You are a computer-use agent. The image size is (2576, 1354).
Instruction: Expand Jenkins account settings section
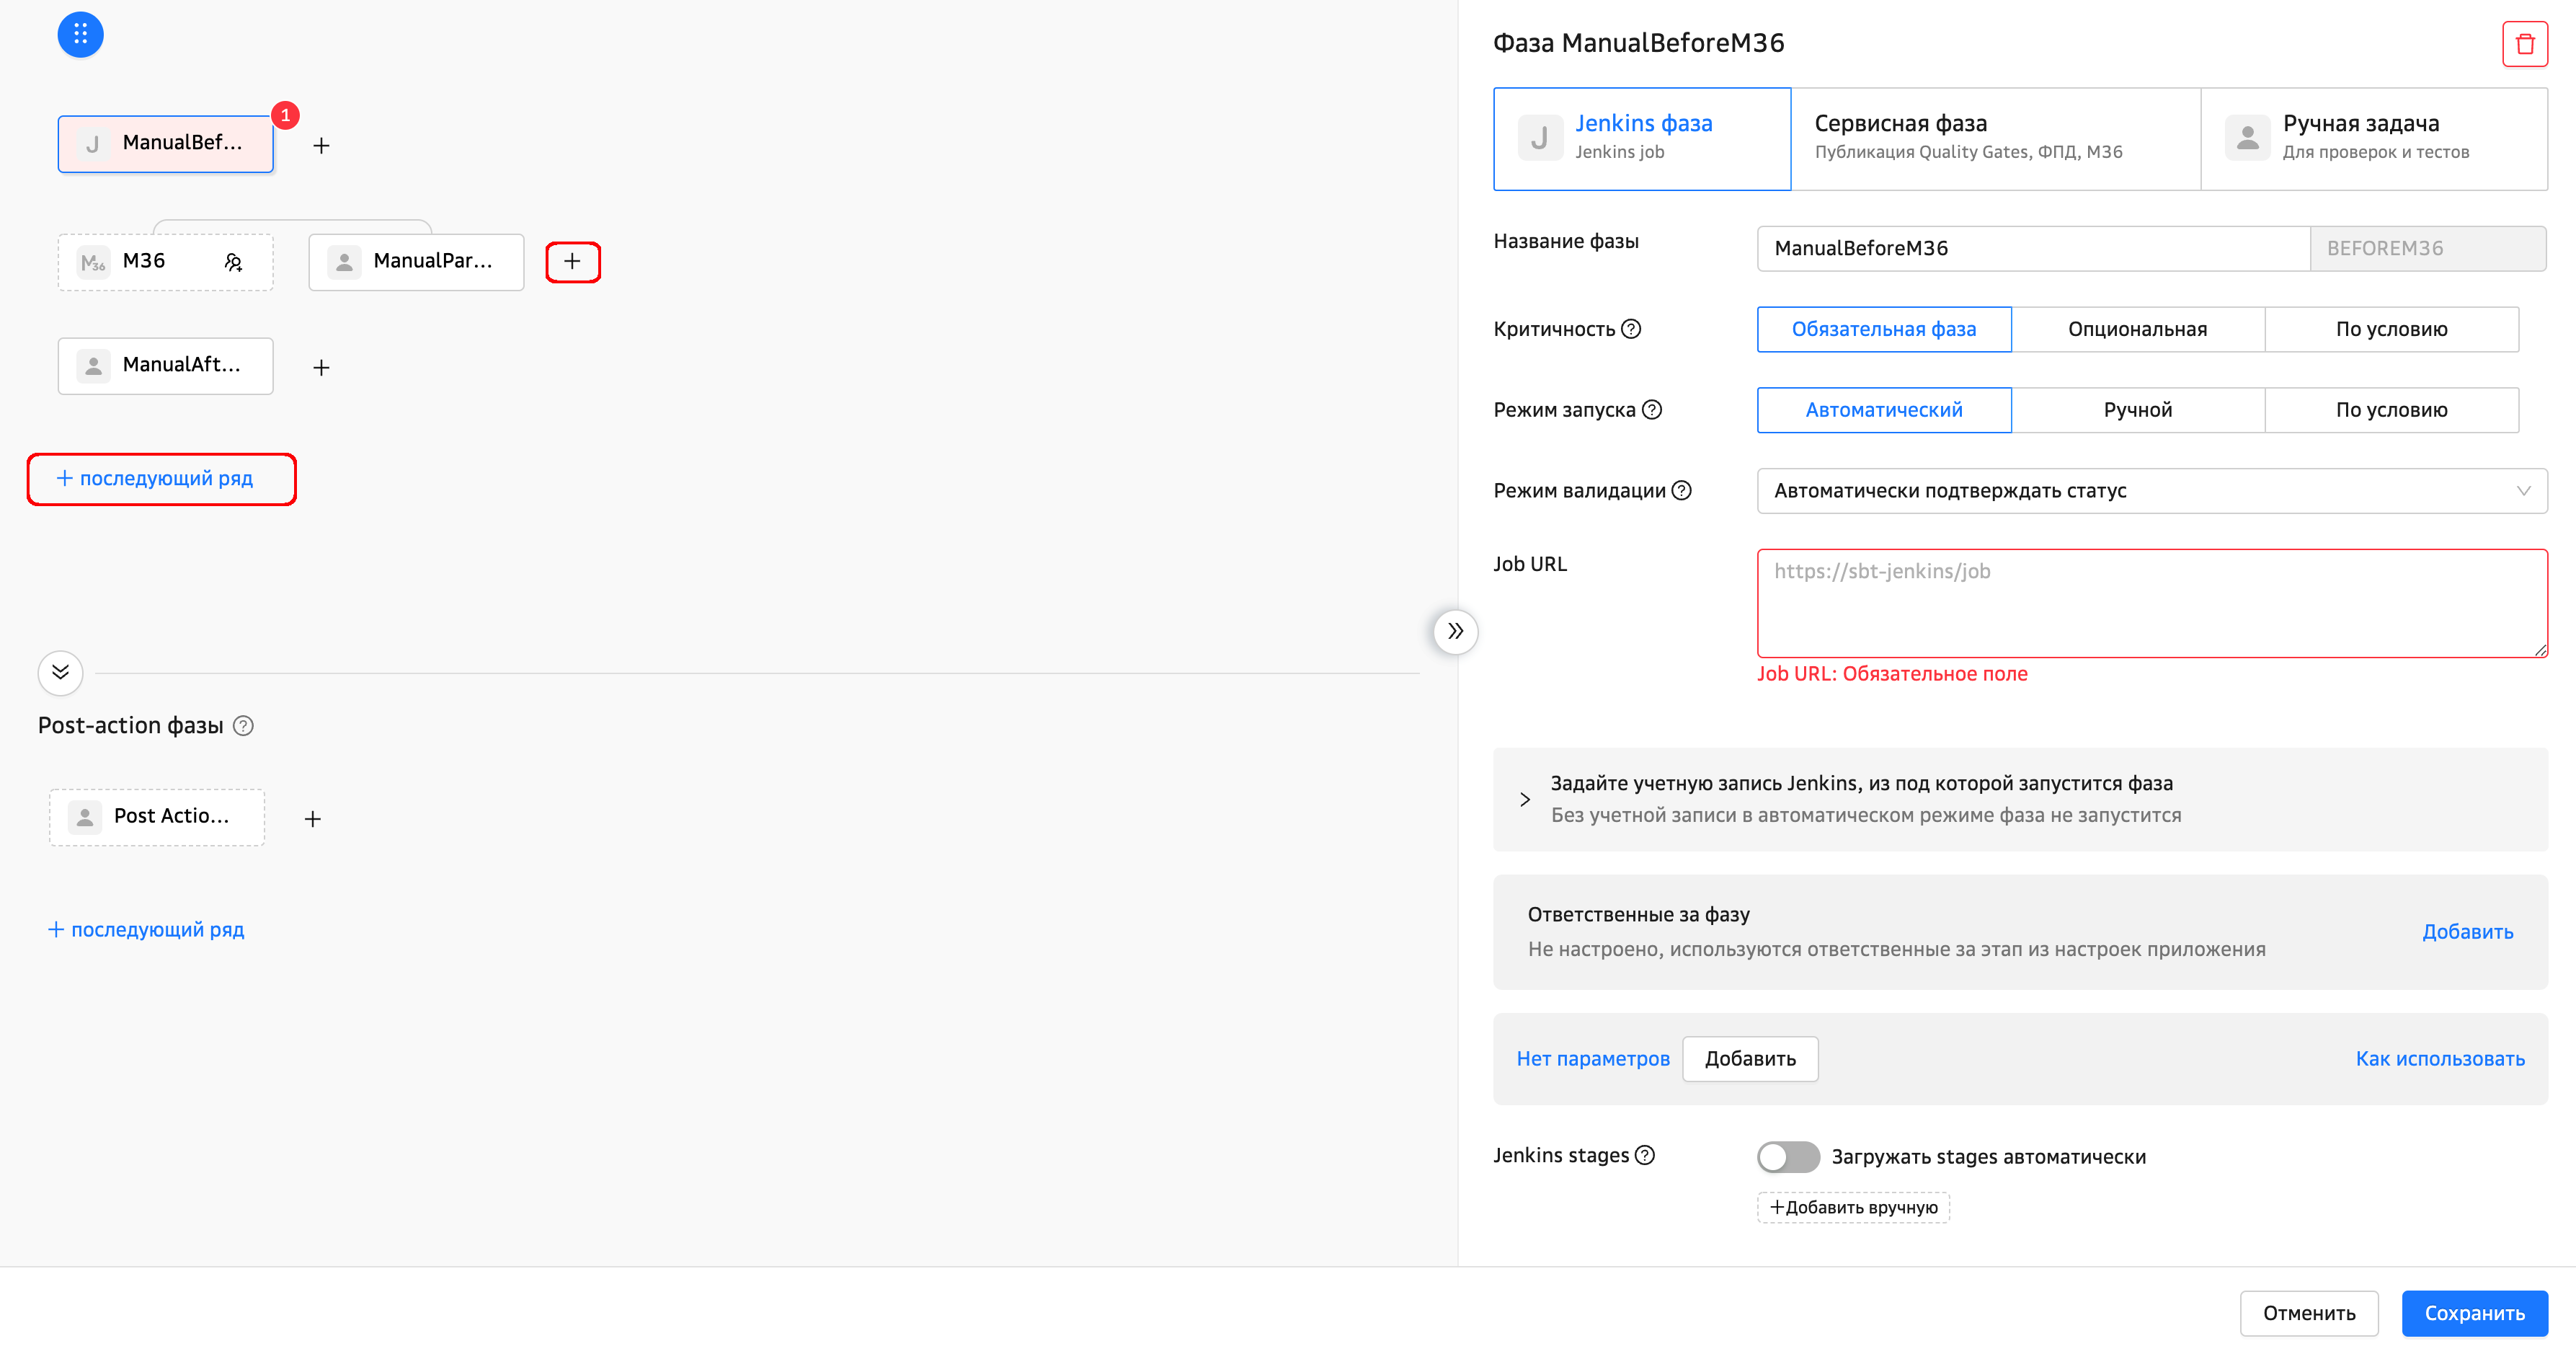point(1525,799)
